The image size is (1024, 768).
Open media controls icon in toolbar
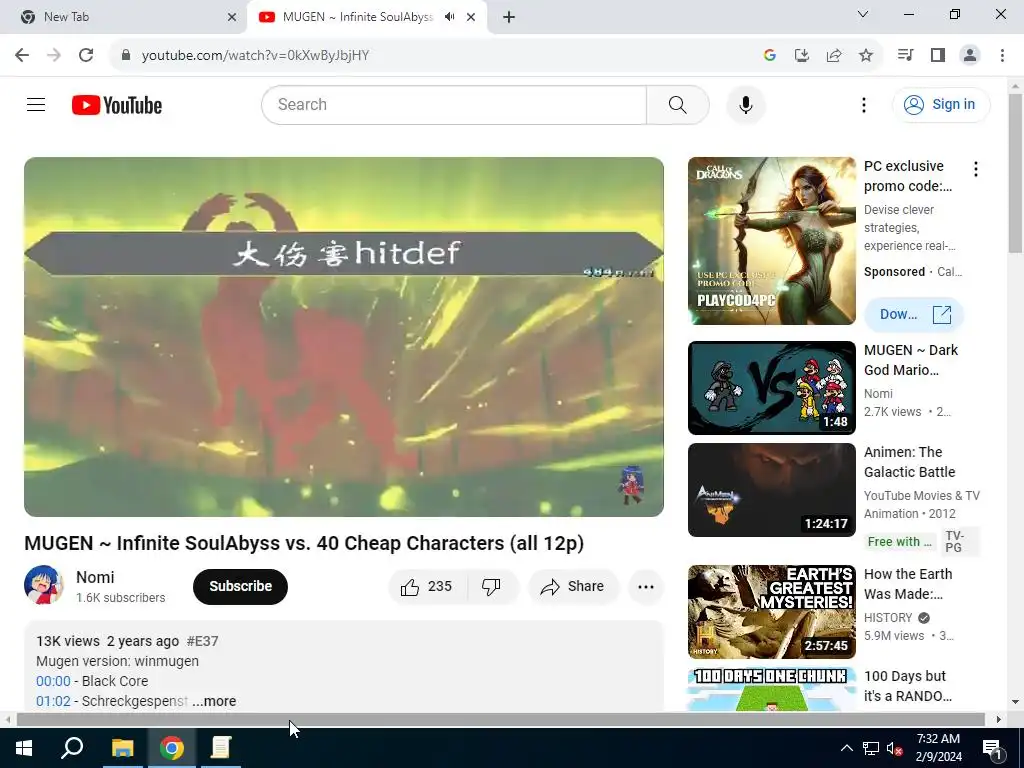905,56
